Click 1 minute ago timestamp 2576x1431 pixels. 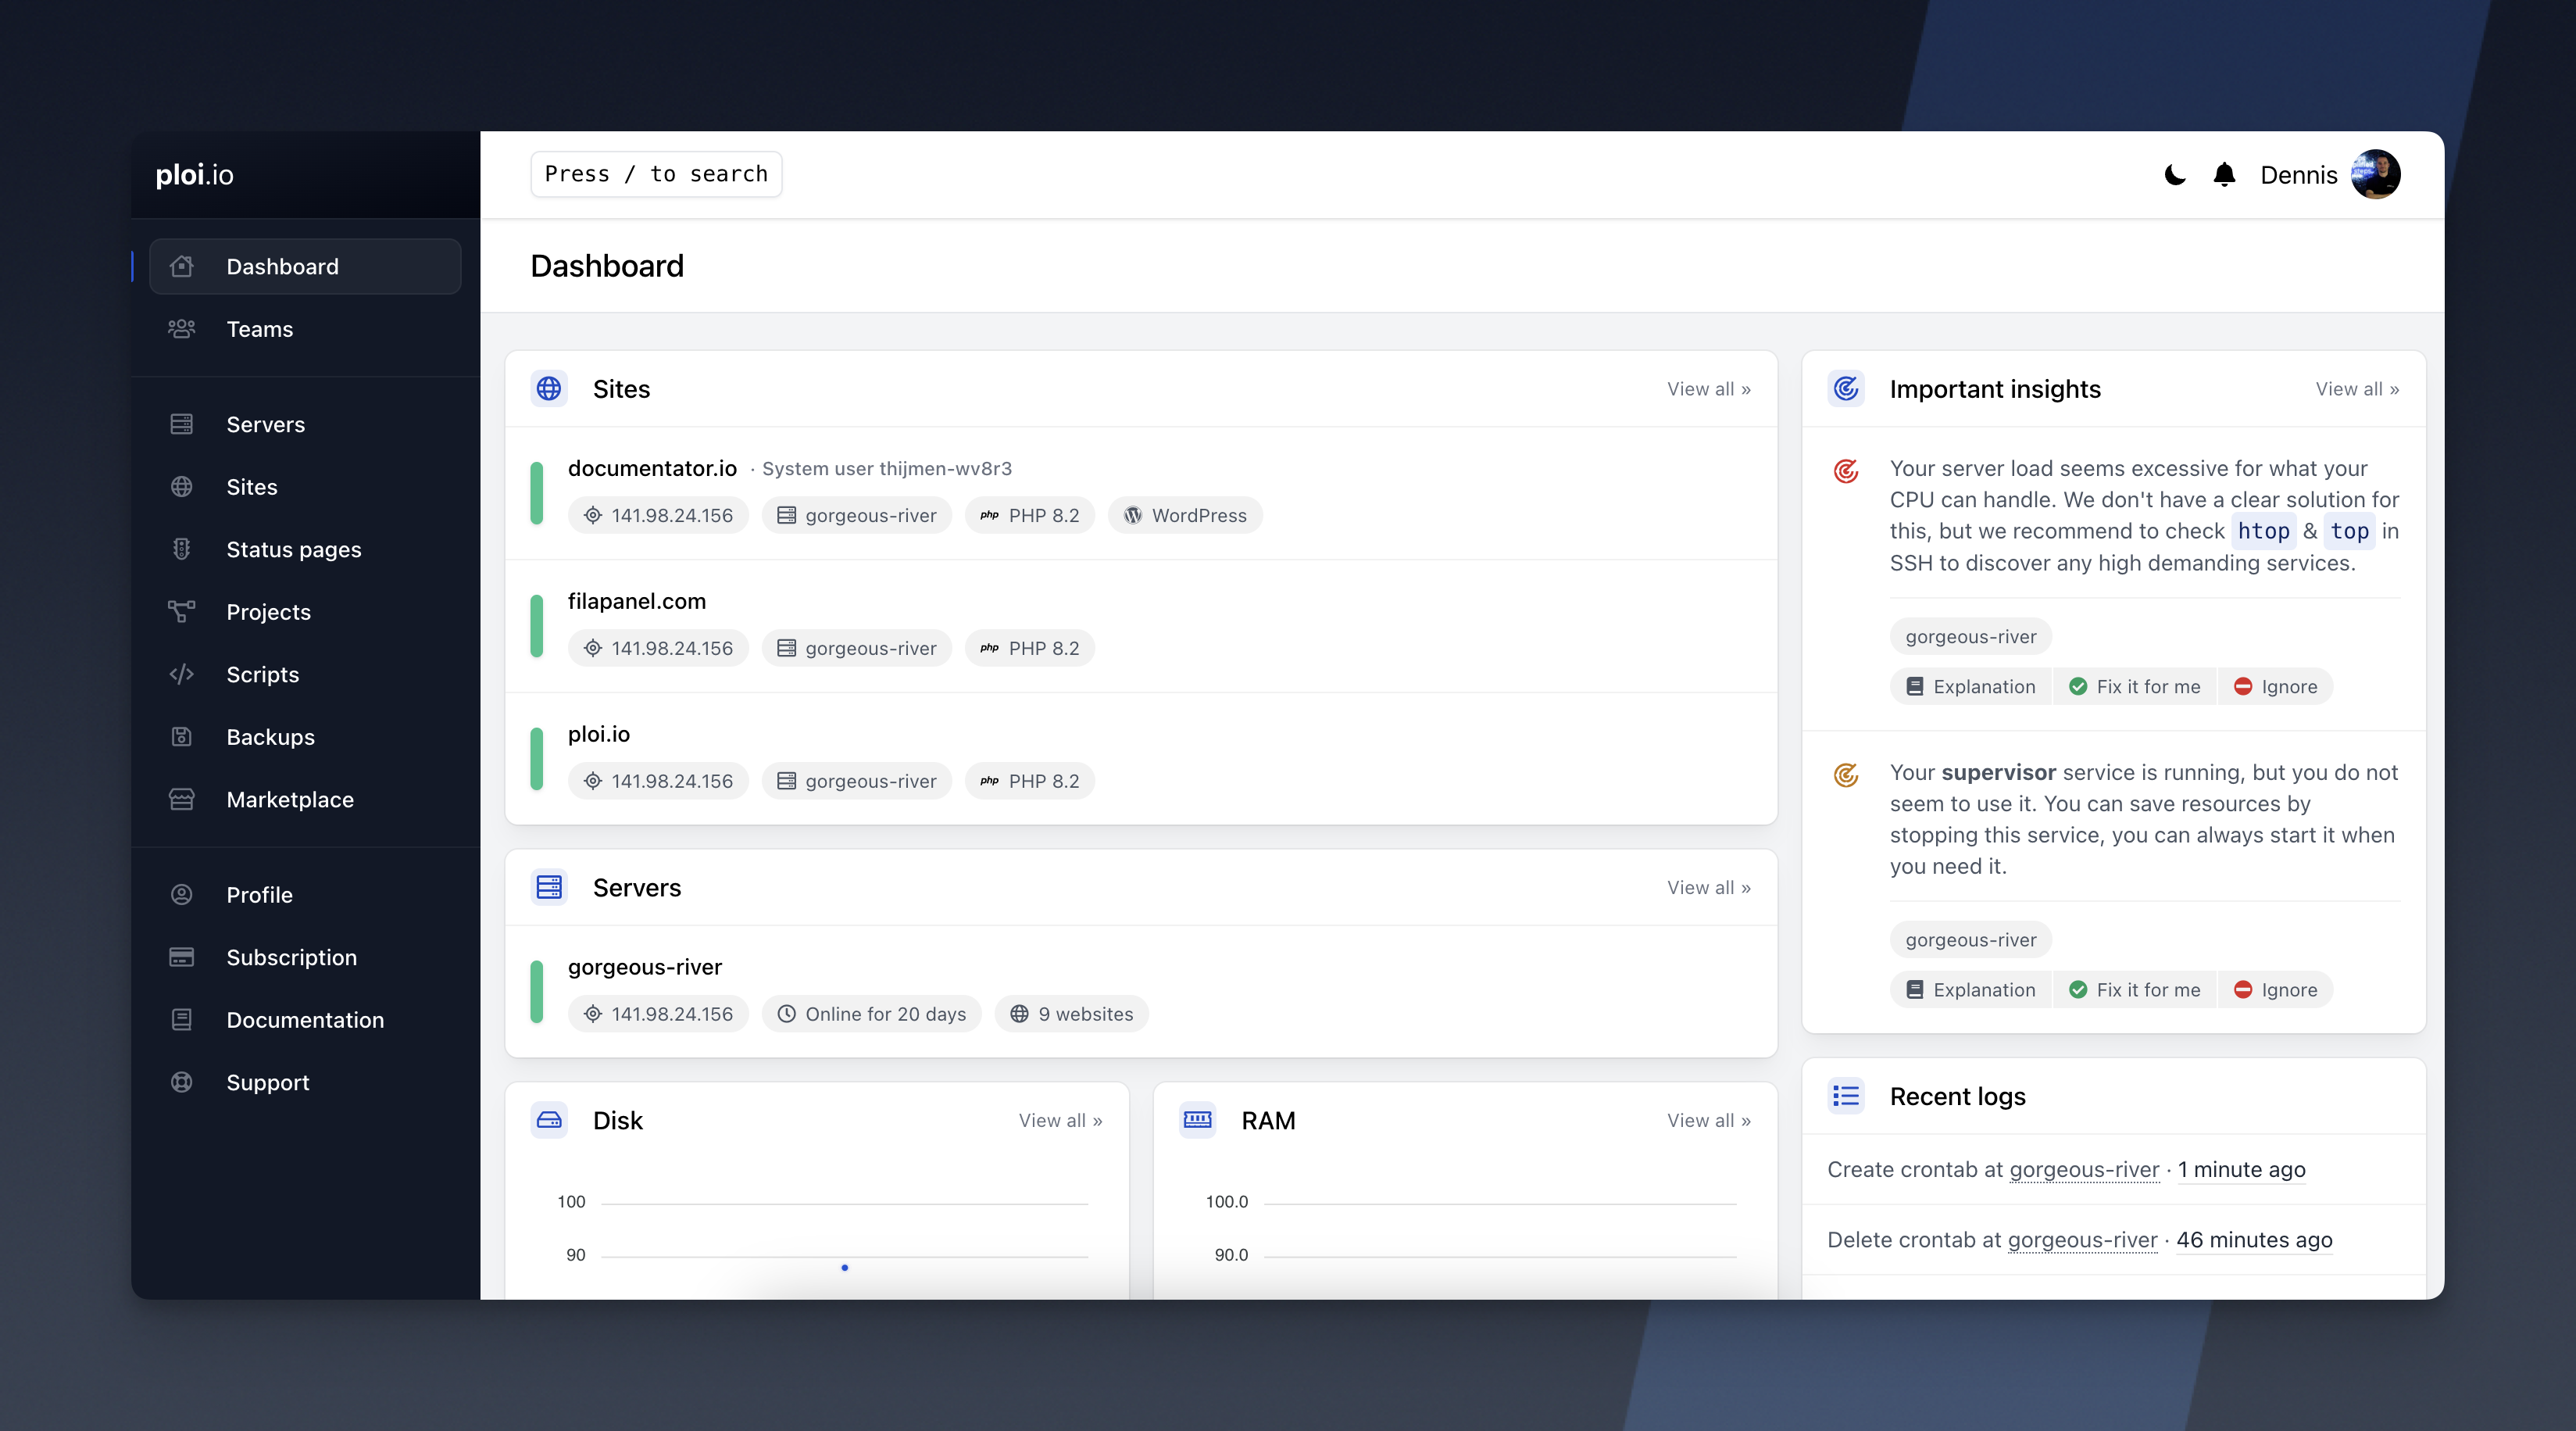coord(2241,1170)
